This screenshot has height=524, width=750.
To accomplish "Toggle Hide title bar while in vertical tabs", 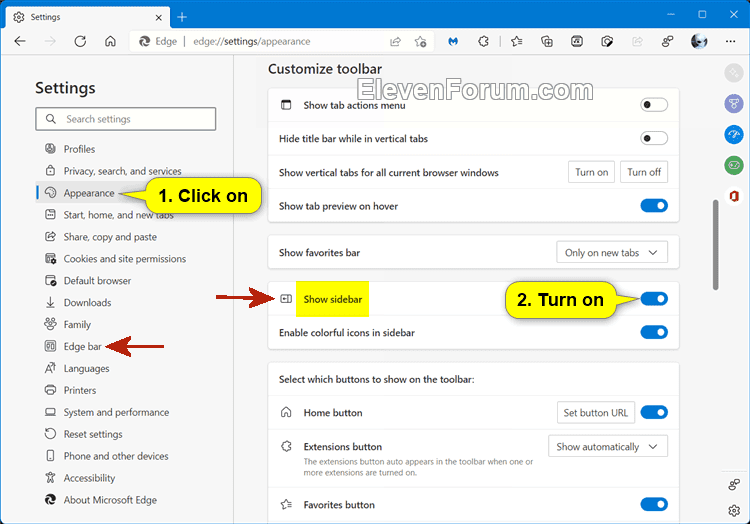I will click(654, 138).
